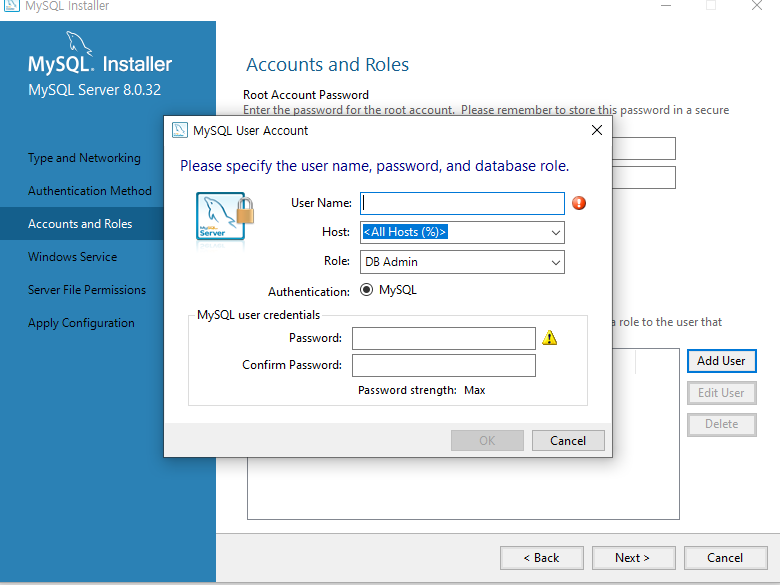The image size is (780, 585).
Task: Focus the Password input field
Action: [444, 338]
